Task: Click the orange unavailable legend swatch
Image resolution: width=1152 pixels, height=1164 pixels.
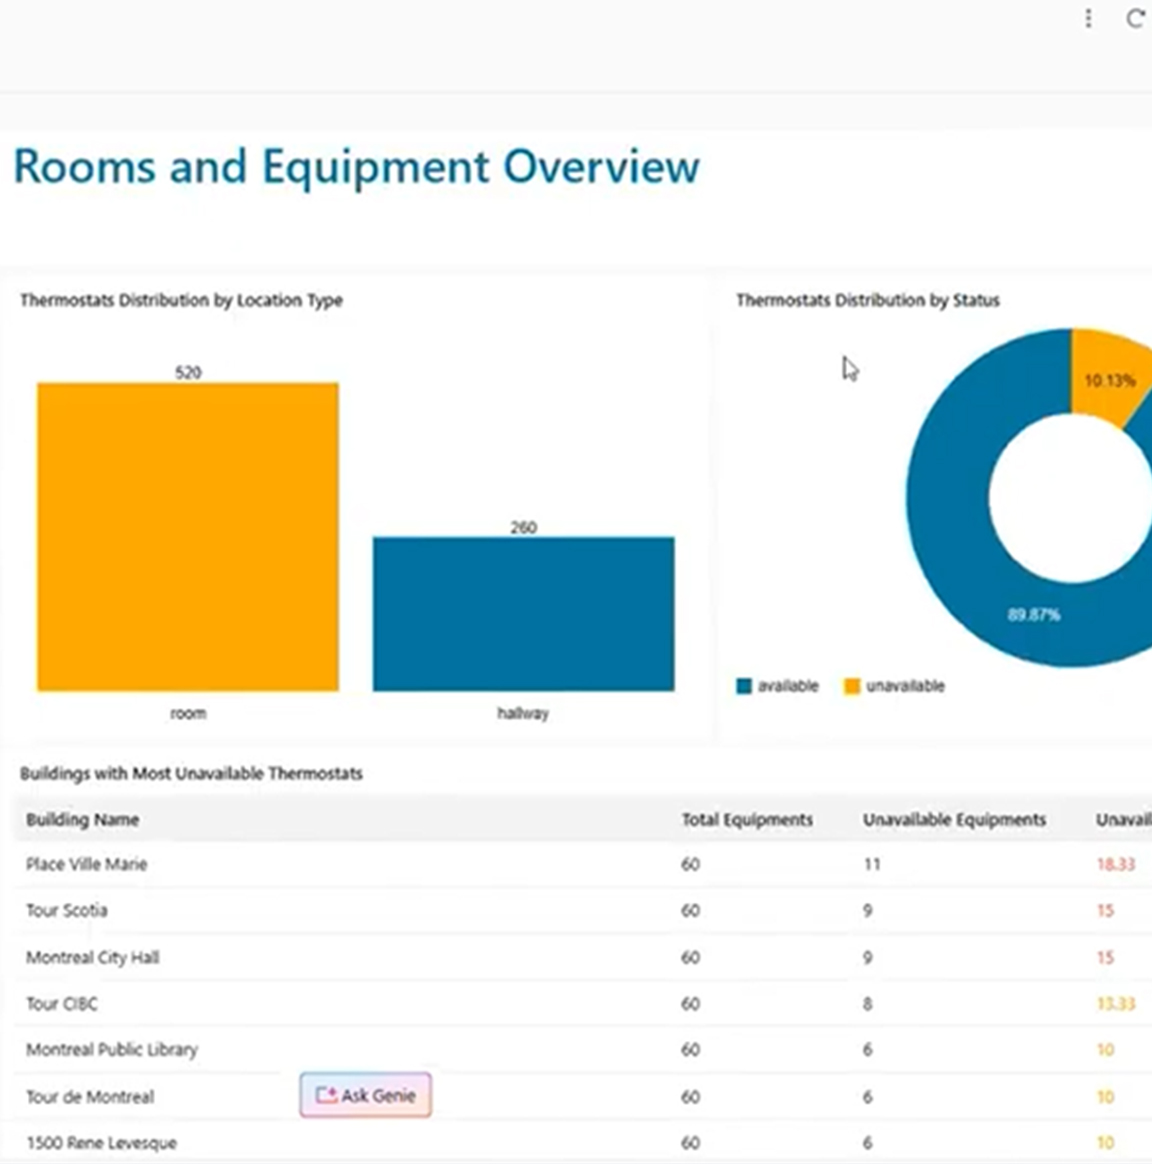Action: pos(852,686)
